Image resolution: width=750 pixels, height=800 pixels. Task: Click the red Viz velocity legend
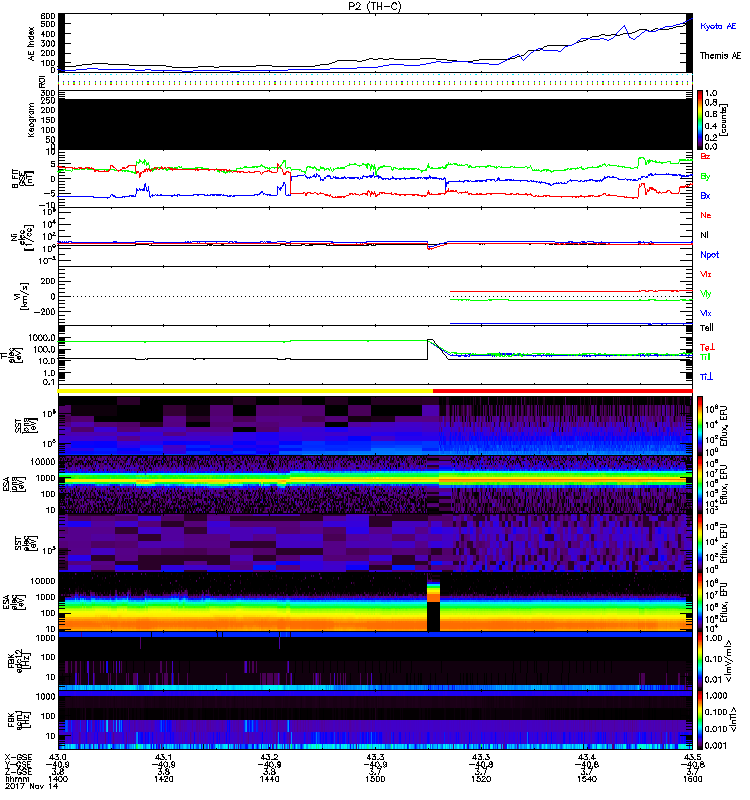tap(705, 274)
